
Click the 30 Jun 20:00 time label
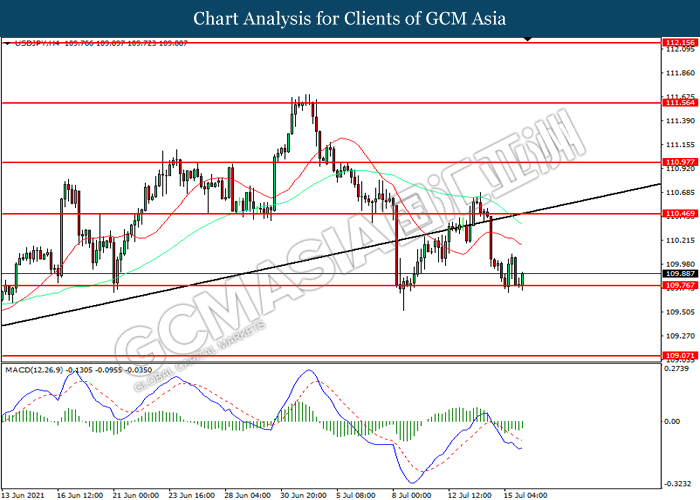click(303, 495)
